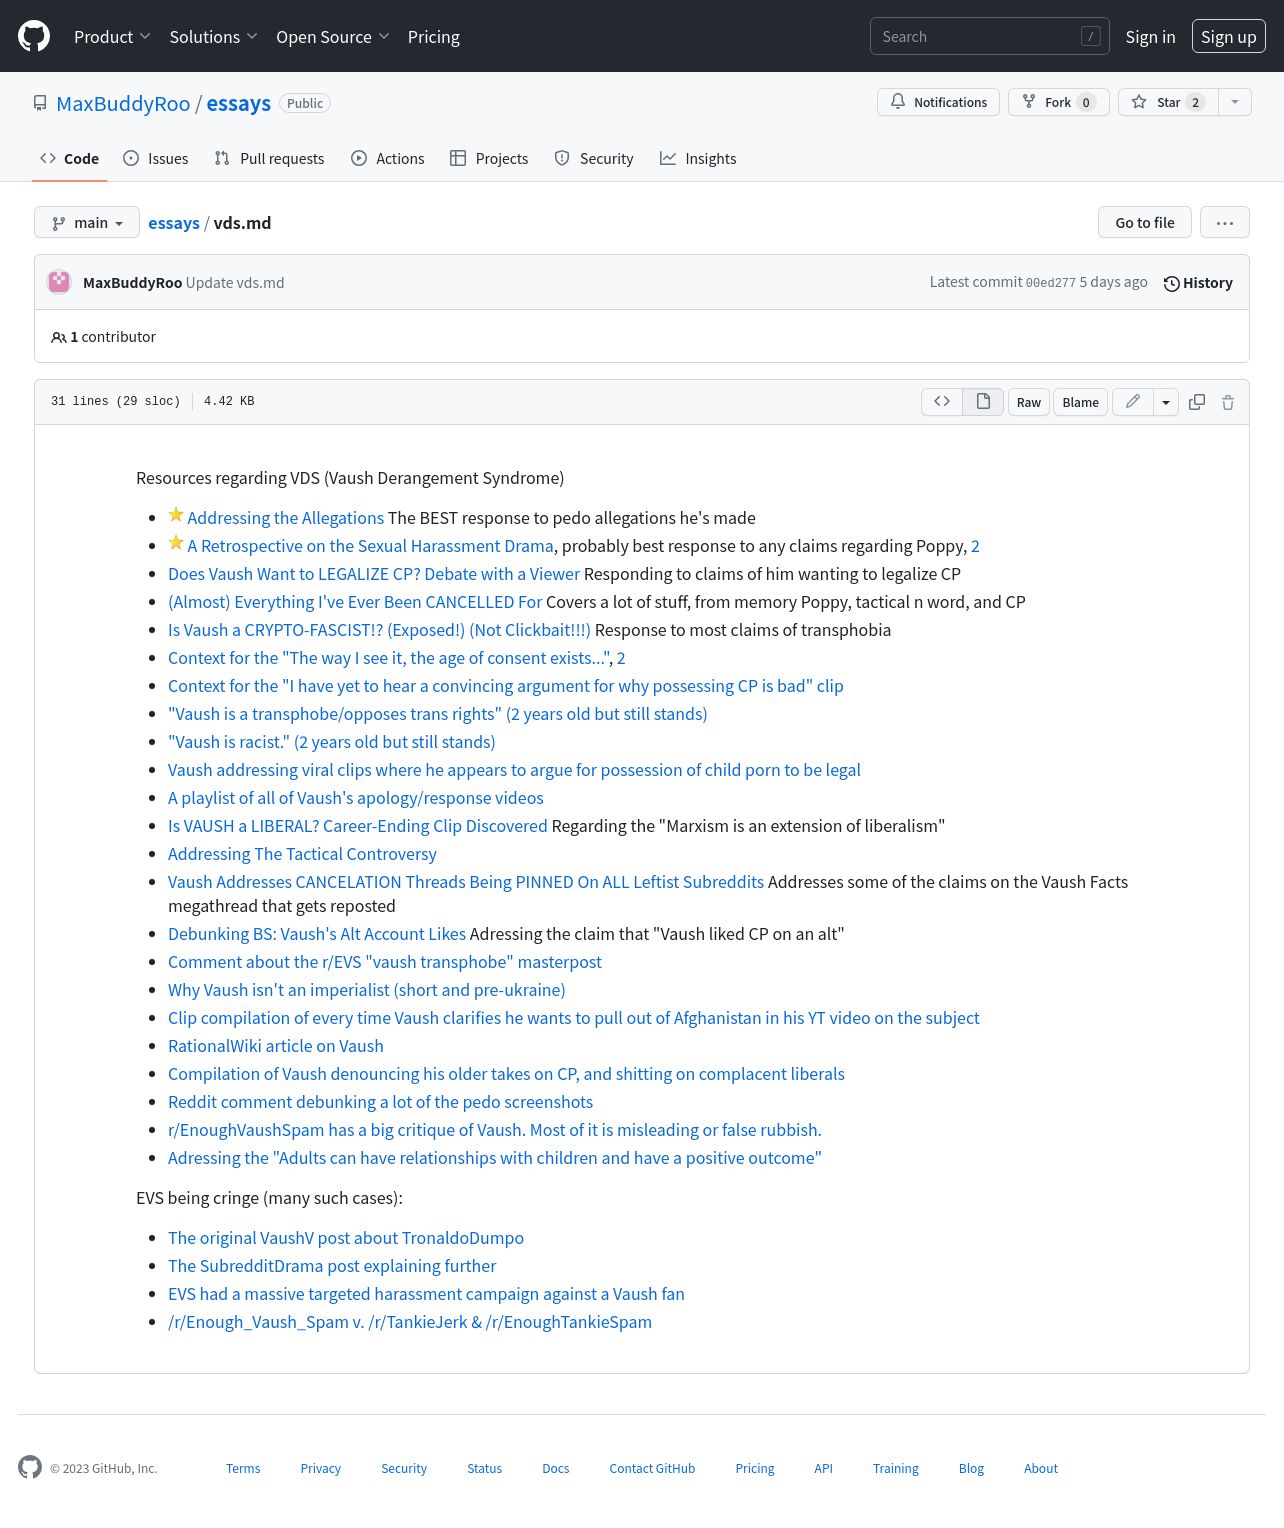Expand the Open Source menu
This screenshot has height=1528, width=1284.
333,36
